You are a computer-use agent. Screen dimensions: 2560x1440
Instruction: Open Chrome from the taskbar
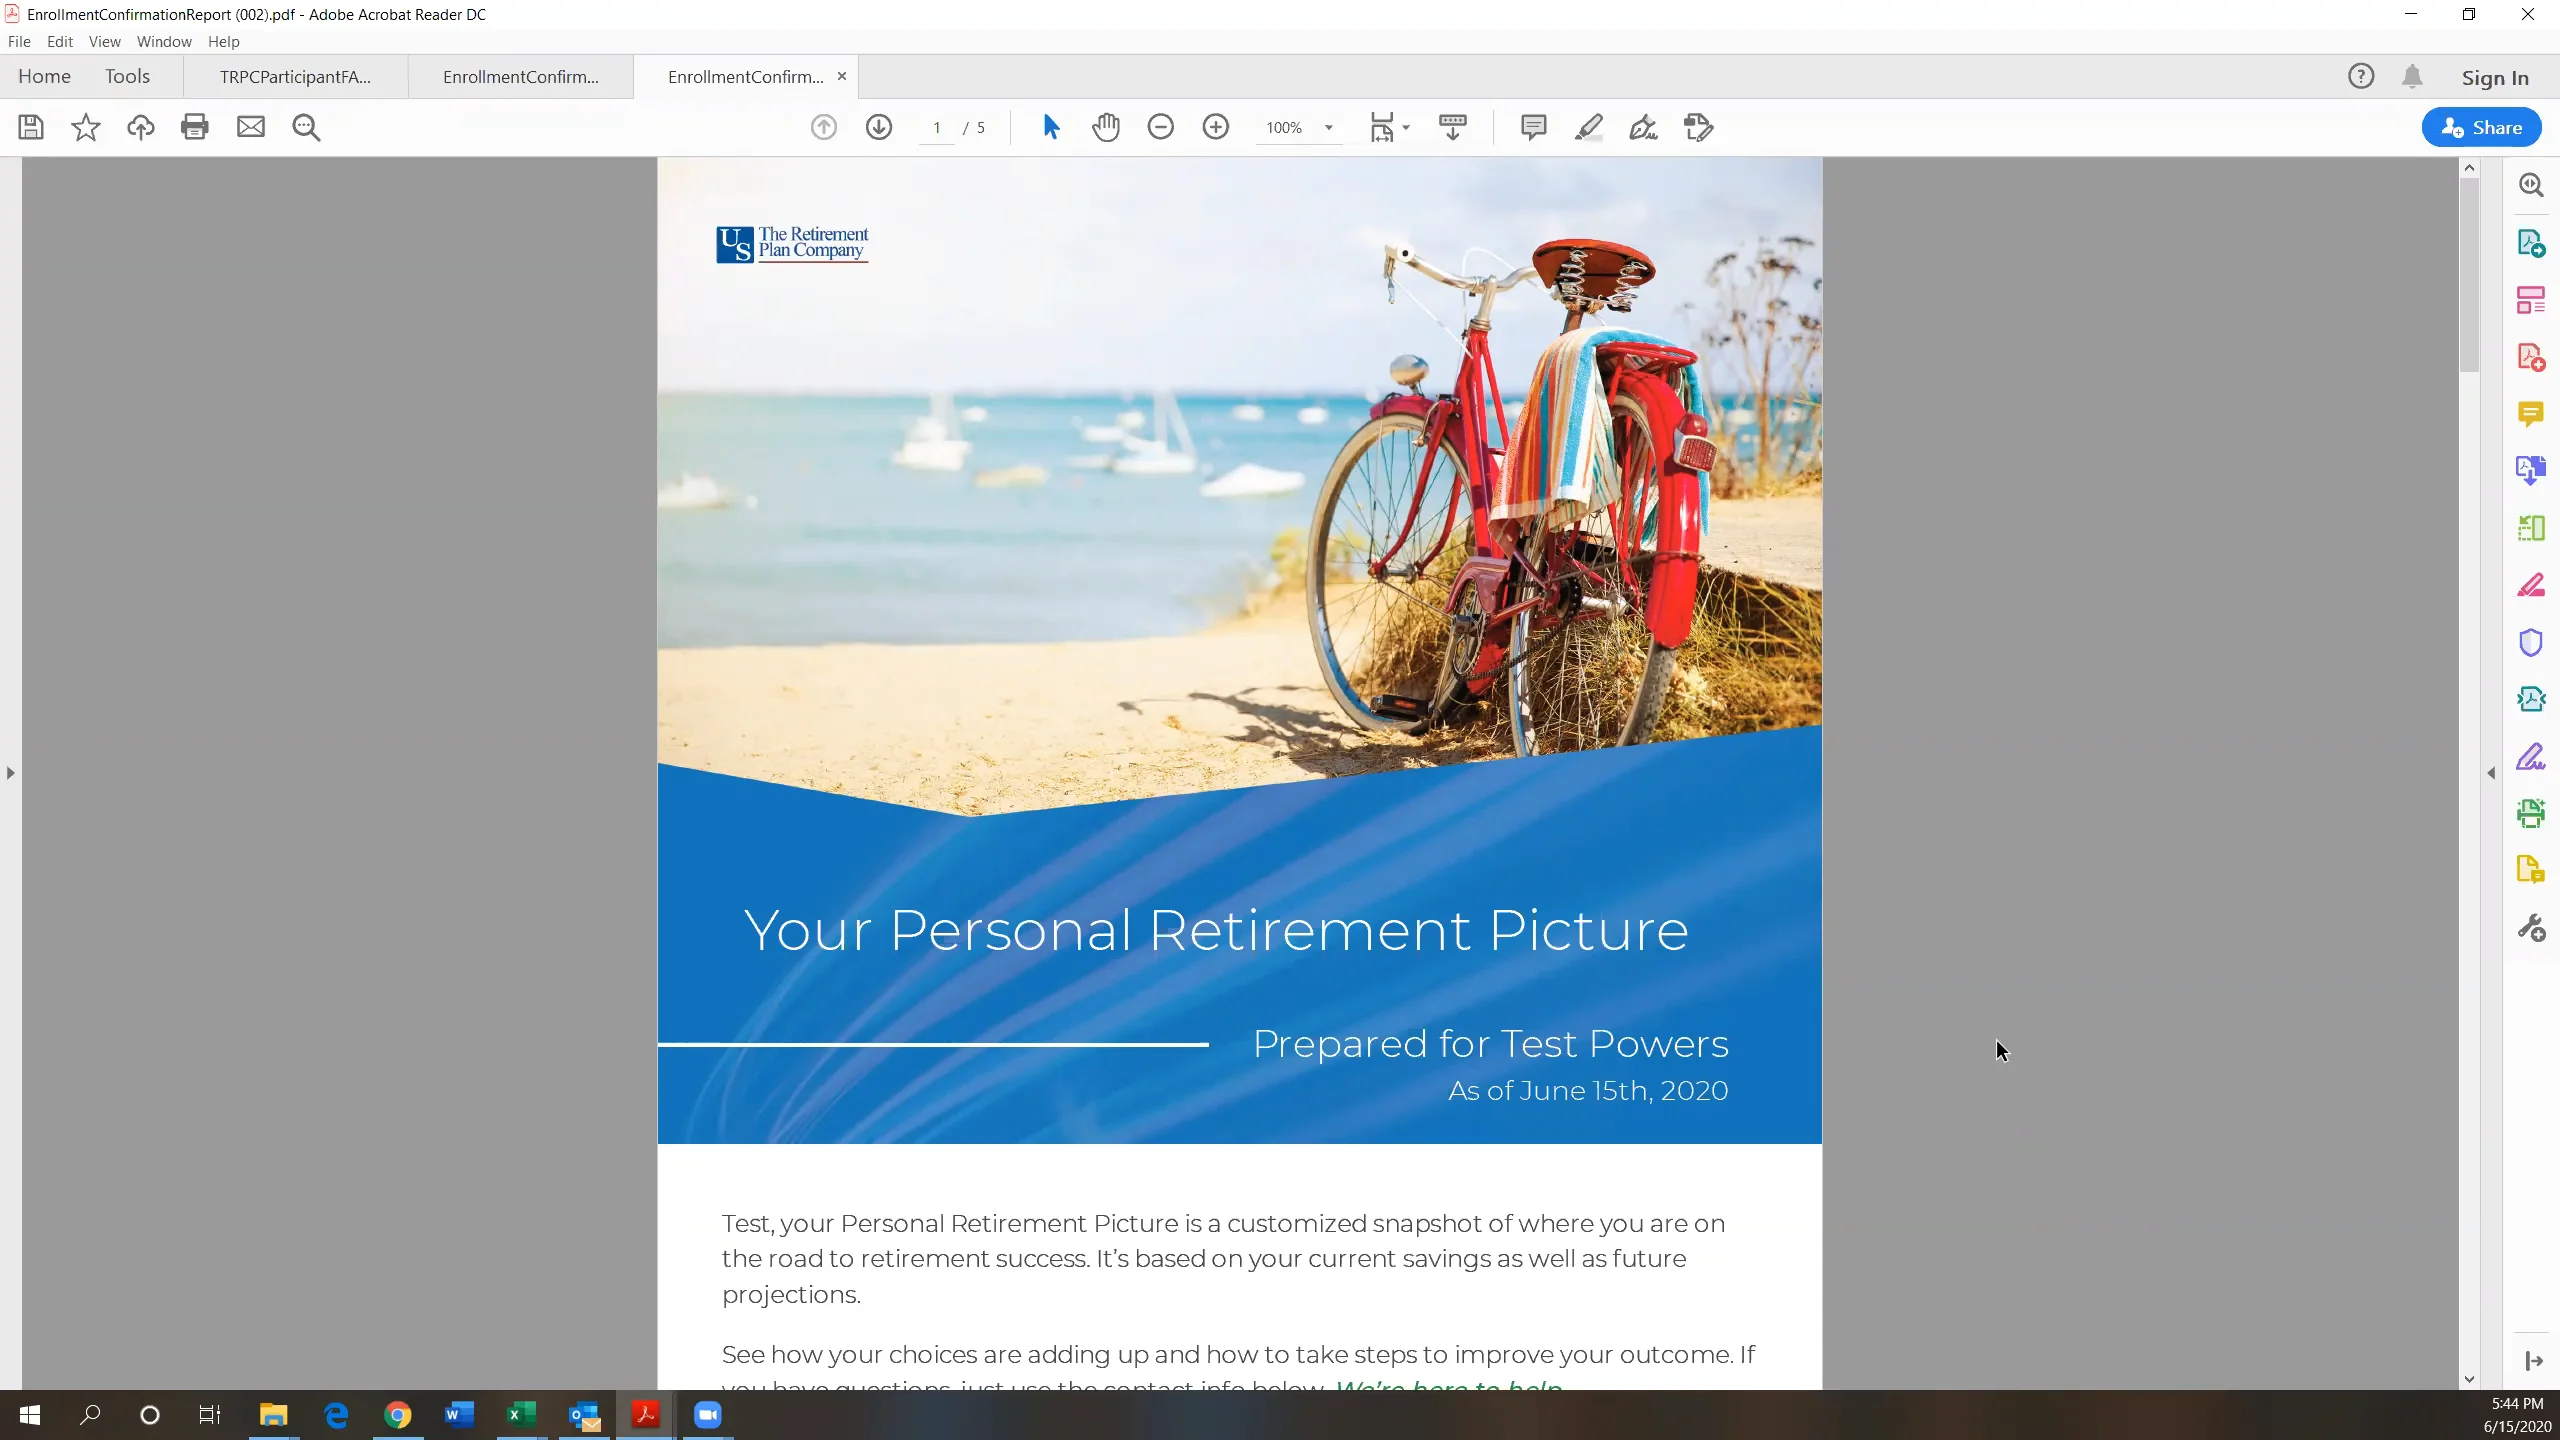point(398,1415)
